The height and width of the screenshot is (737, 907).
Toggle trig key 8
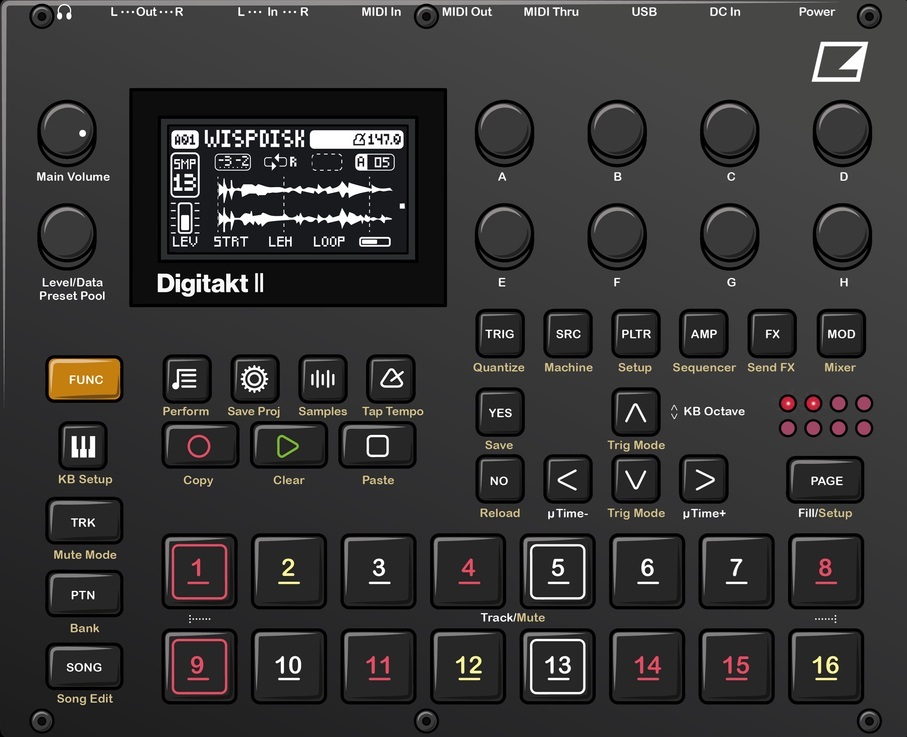825,571
